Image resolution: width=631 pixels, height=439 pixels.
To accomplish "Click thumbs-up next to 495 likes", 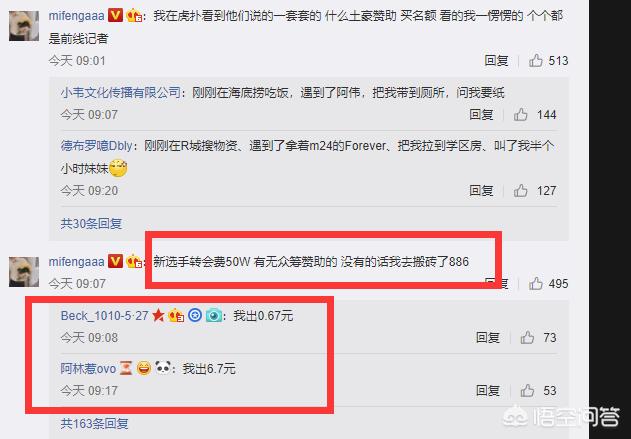I will [x=536, y=283].
